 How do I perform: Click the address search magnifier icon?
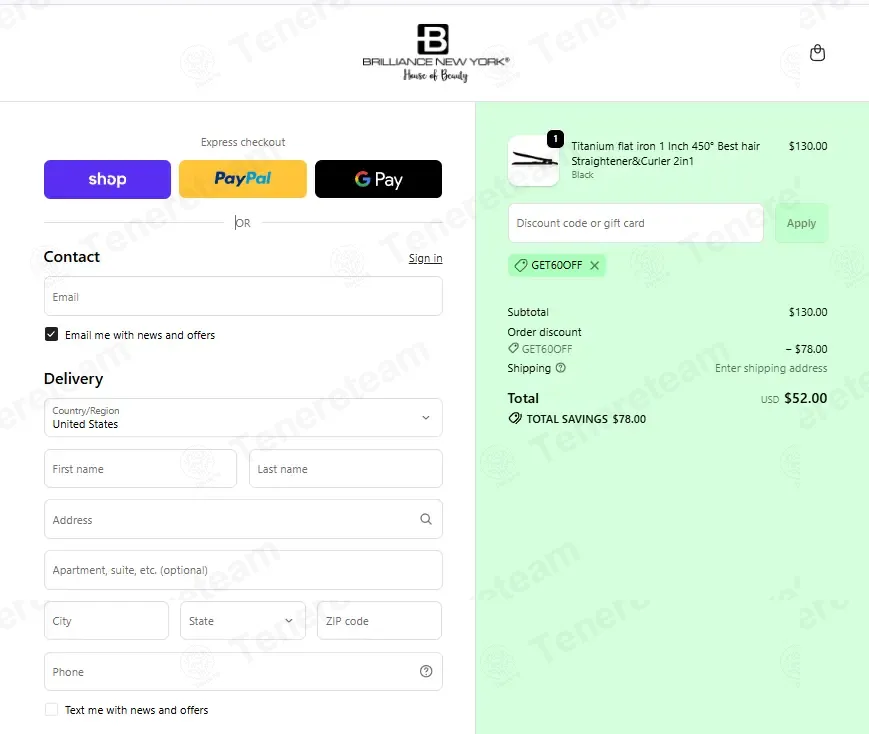[x=426, y=519]
